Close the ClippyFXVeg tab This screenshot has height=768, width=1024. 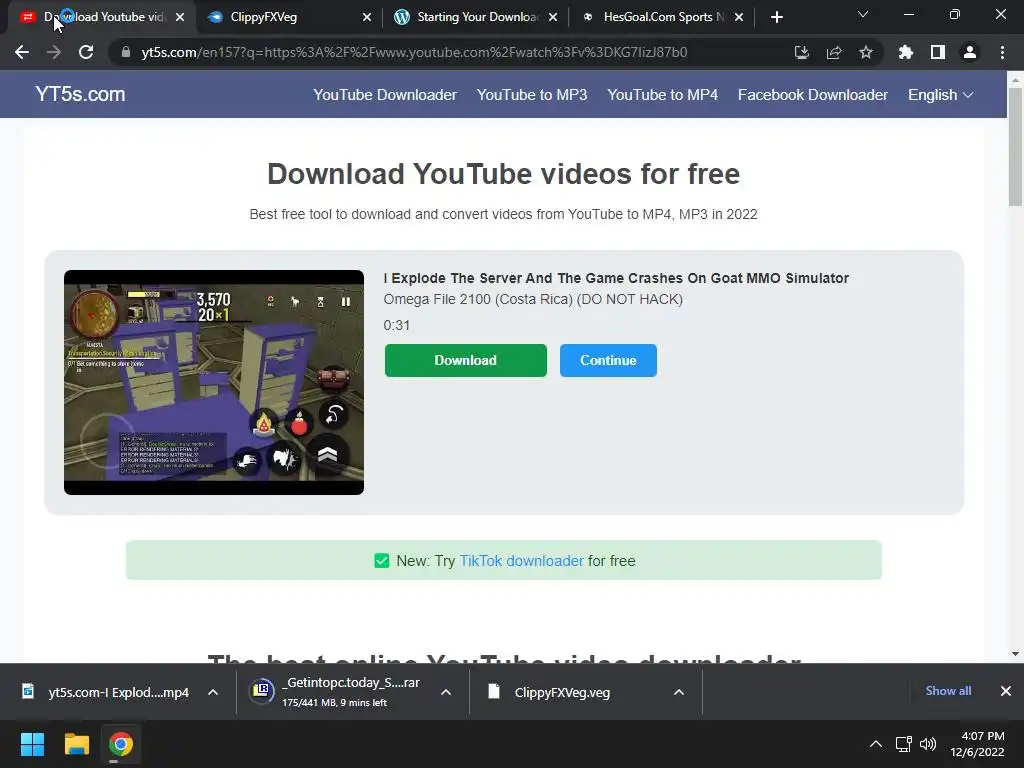366,17
